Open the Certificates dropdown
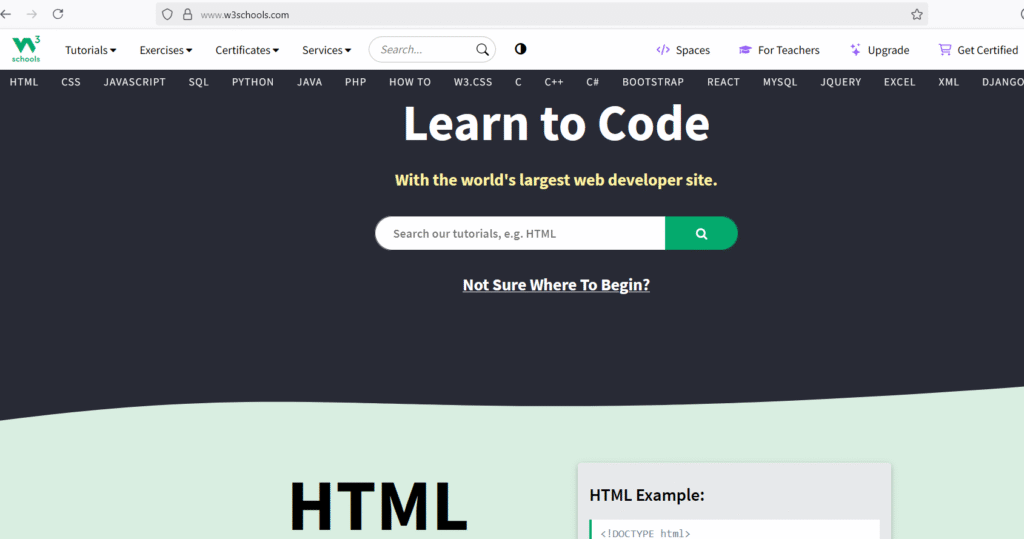This screenshot has width=1024, height=539. point(247,50)
